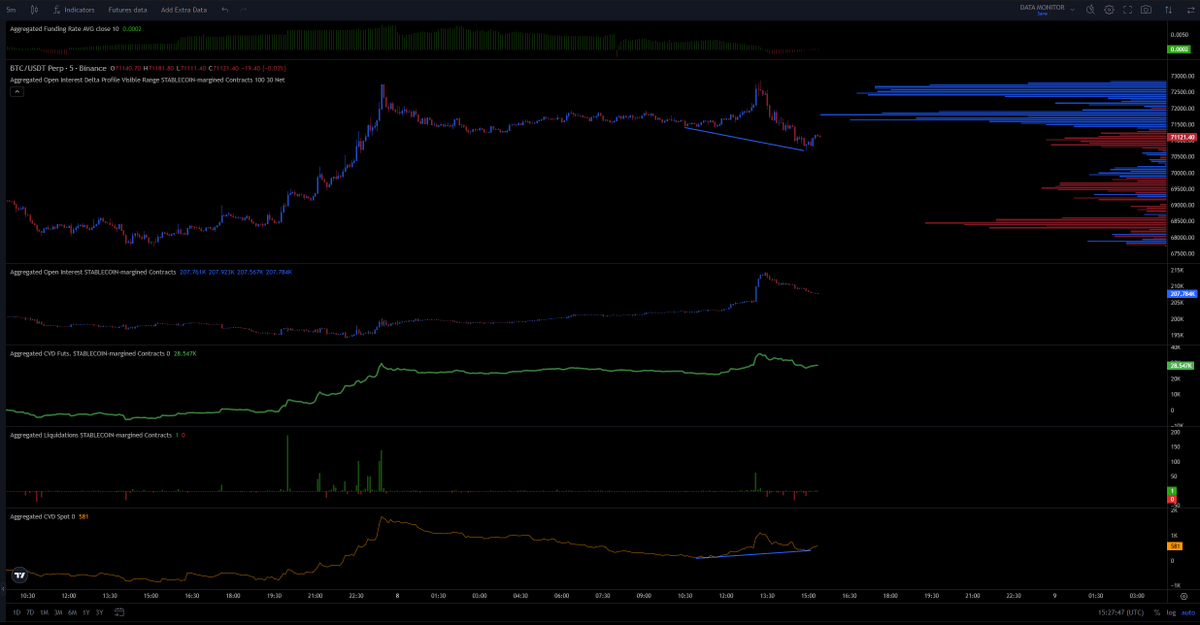Viewport: 1200px width, 625px height.
Task: Select the 1D date range
Action: click(x=16, y=612)
